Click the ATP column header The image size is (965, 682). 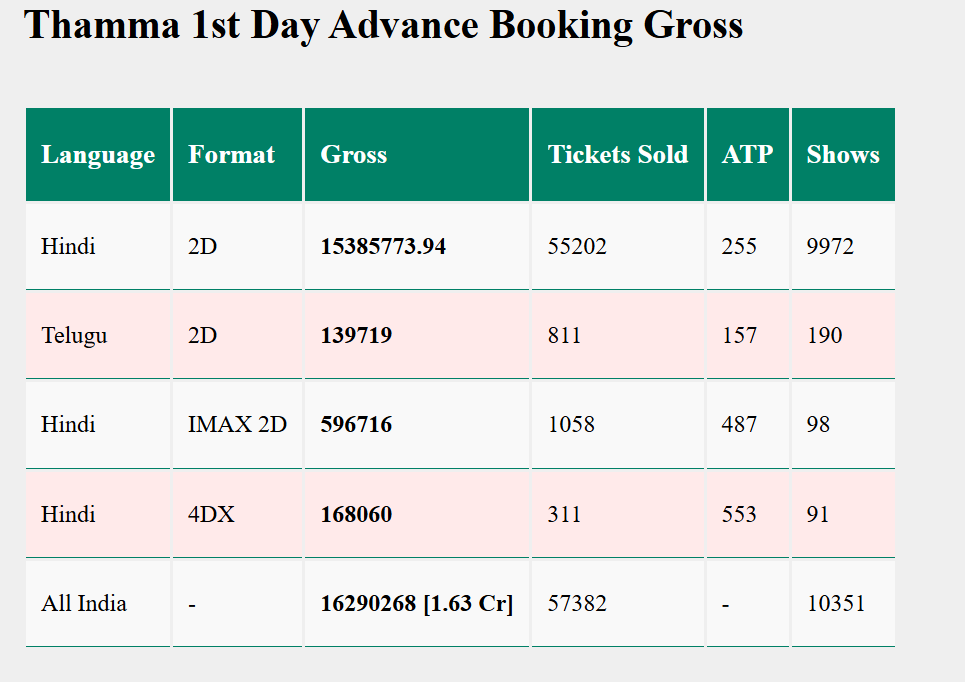747,155
